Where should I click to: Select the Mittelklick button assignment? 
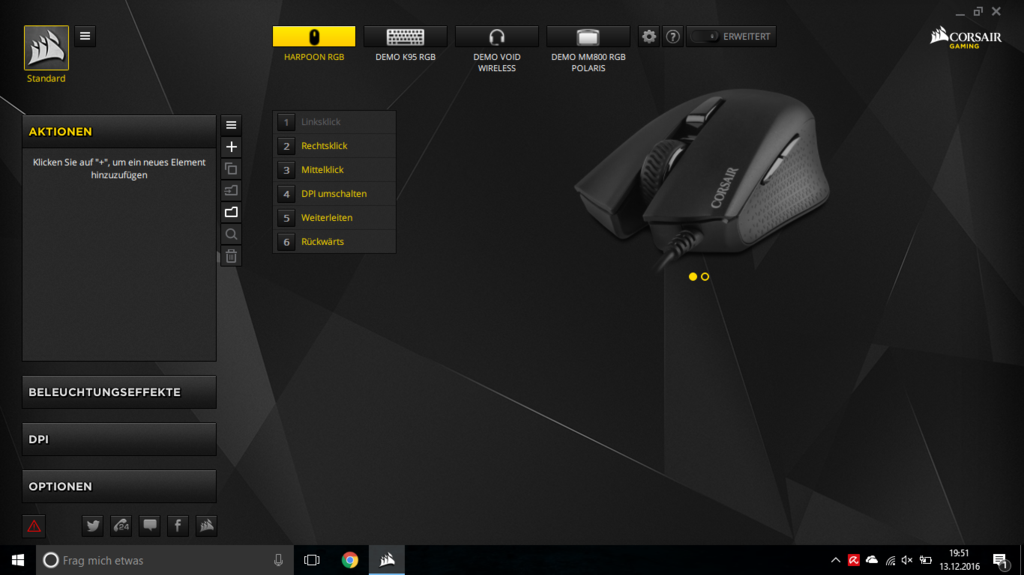334,170
